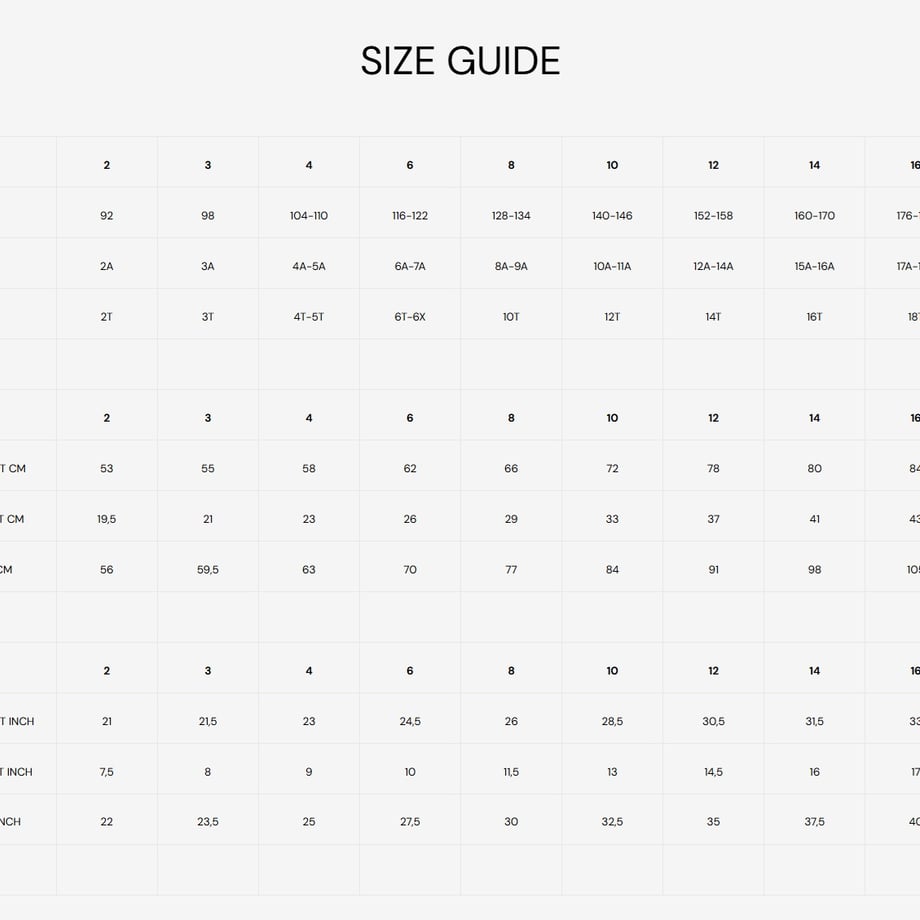Select the 104-110 height cell
The height and width of the screenshot is (920, 920).
coord(309,215)
